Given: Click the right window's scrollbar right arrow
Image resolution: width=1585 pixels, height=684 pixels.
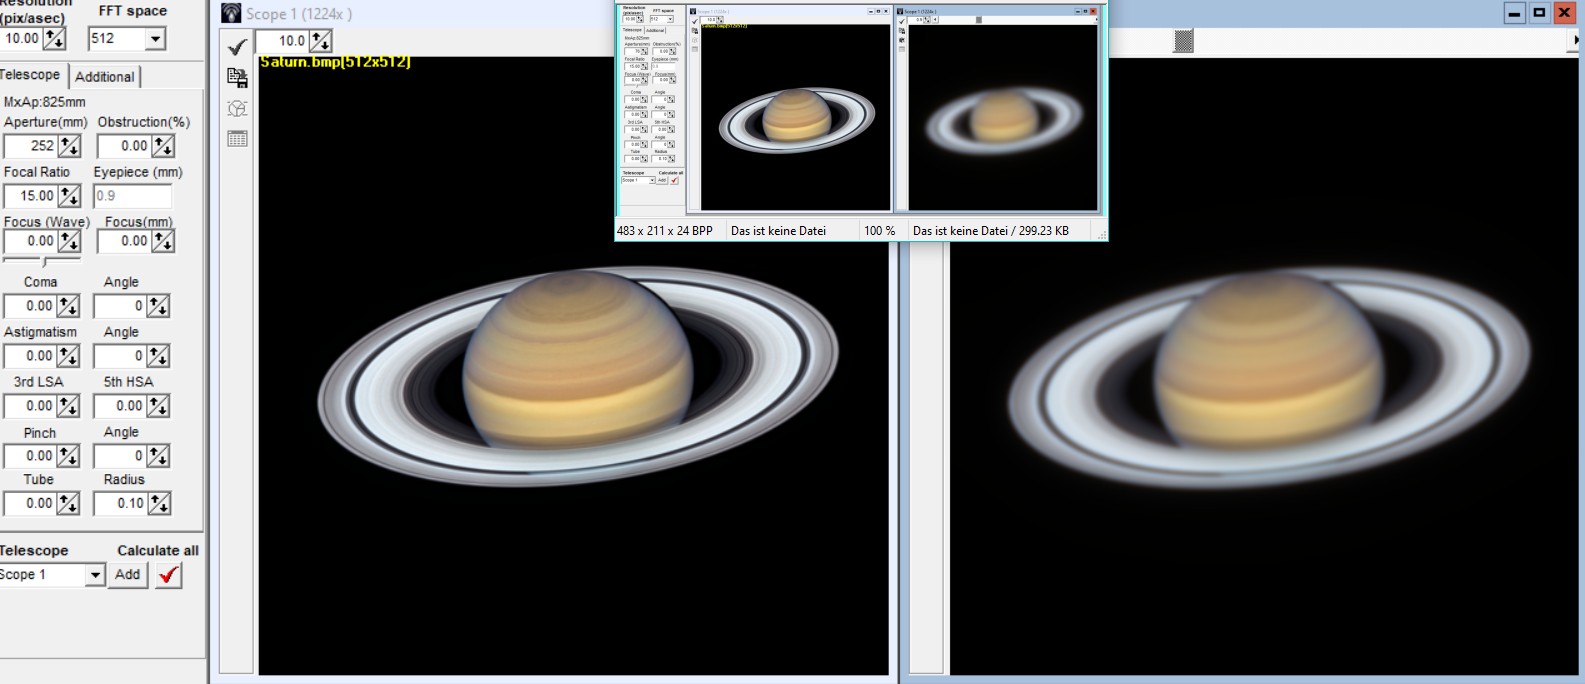Looking at the screenshot, I should [1577, 41].
